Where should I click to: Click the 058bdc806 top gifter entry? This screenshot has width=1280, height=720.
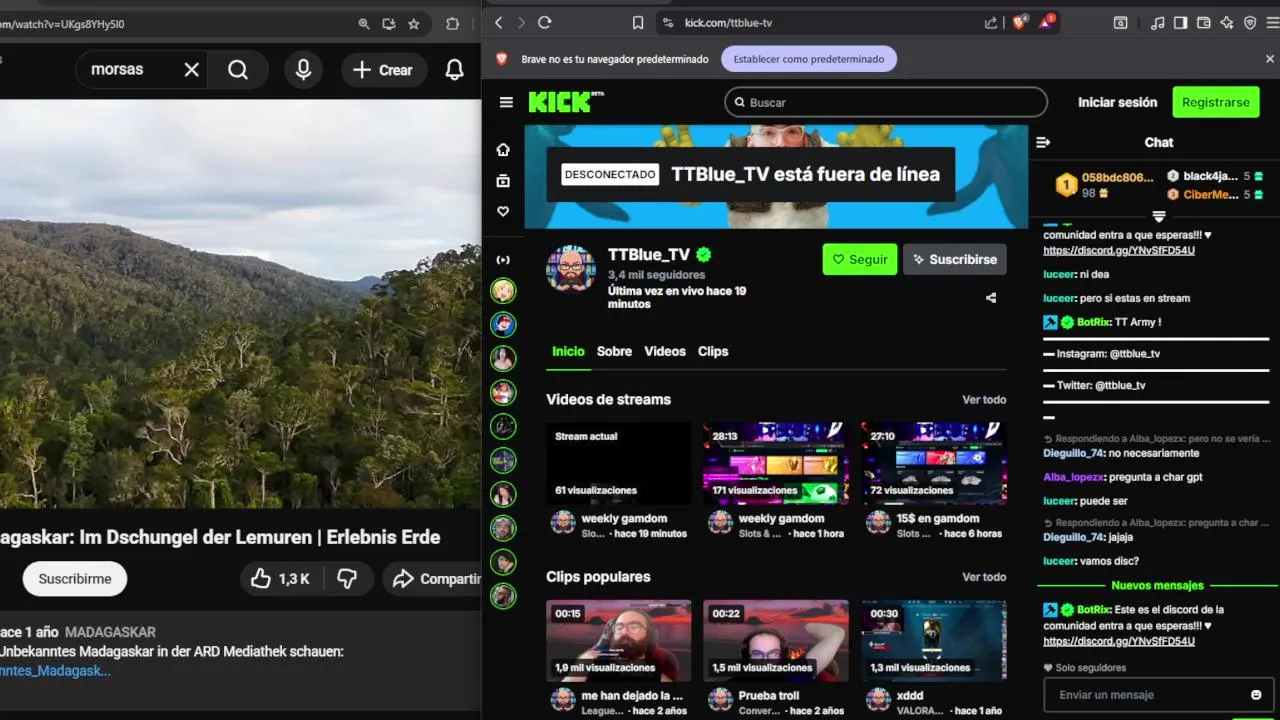click(x=1106, y=185)
